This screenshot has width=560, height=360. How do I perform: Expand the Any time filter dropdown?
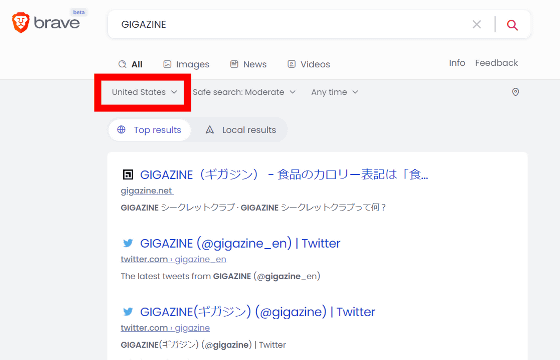pos(335,92)
